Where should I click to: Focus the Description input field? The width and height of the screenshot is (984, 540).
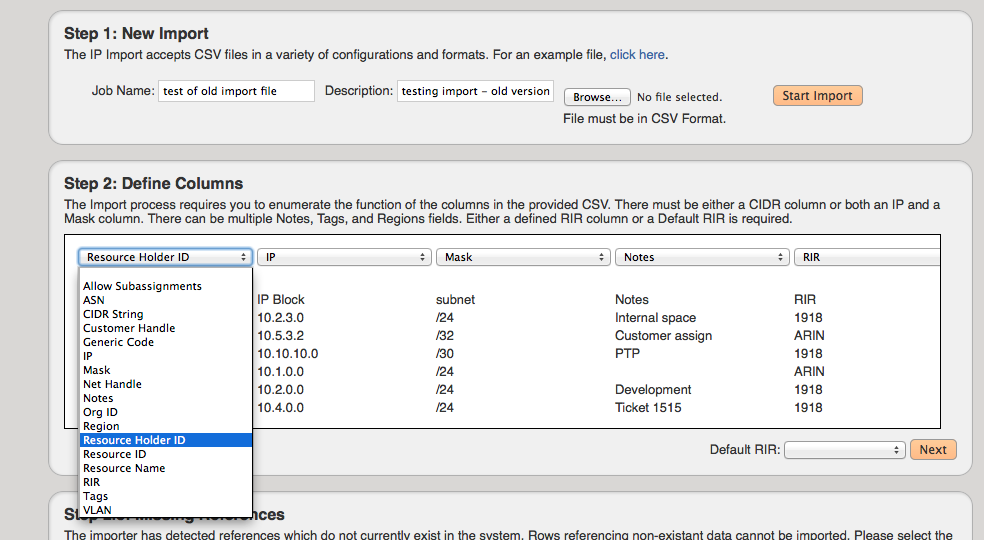coord(475,91)
